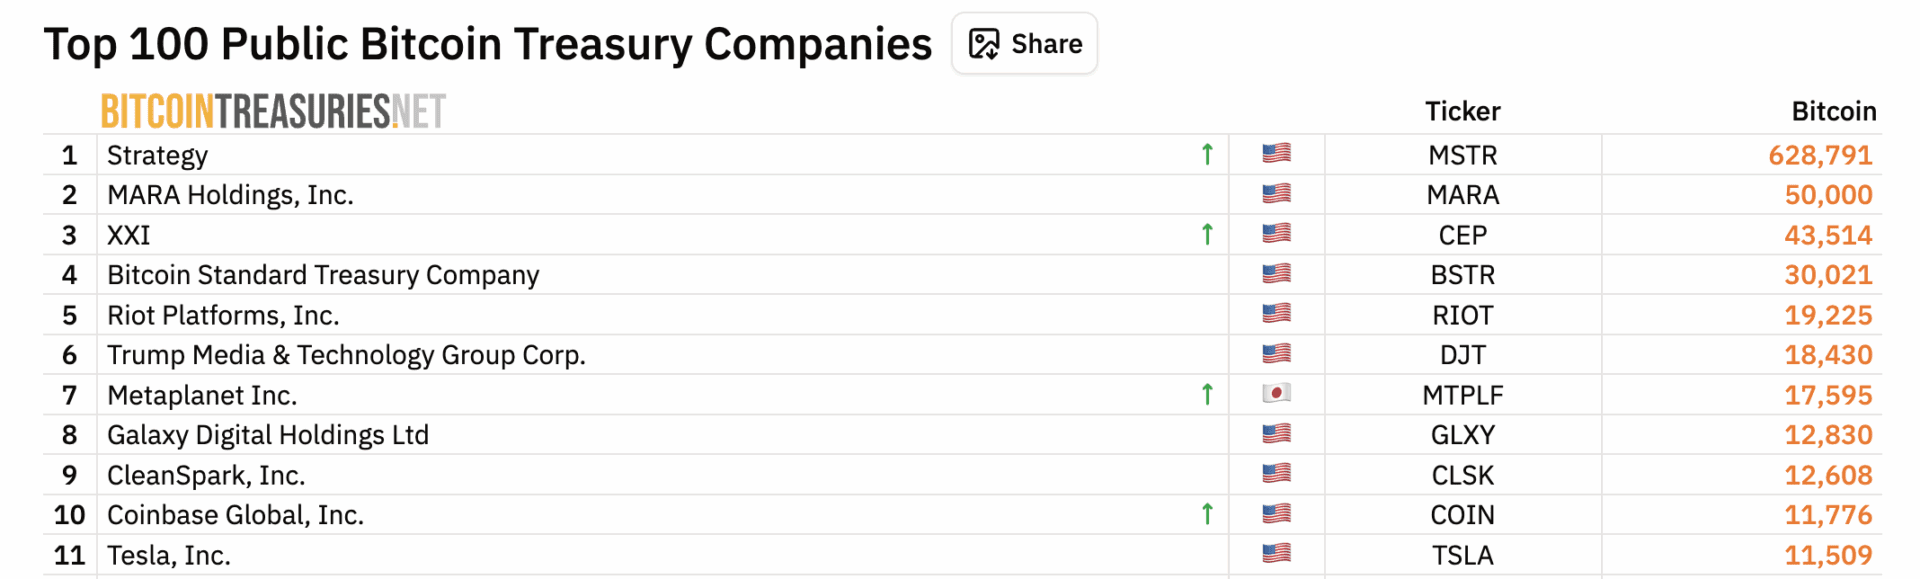Click the green arrow beside Metaplanet Inc.

tap(1207, 394)
